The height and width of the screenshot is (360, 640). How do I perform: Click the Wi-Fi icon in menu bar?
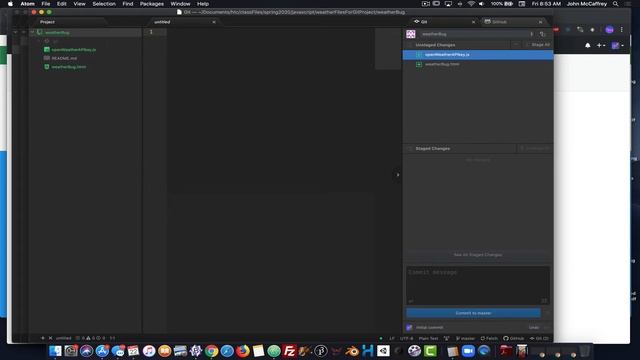tap(471, 4)
